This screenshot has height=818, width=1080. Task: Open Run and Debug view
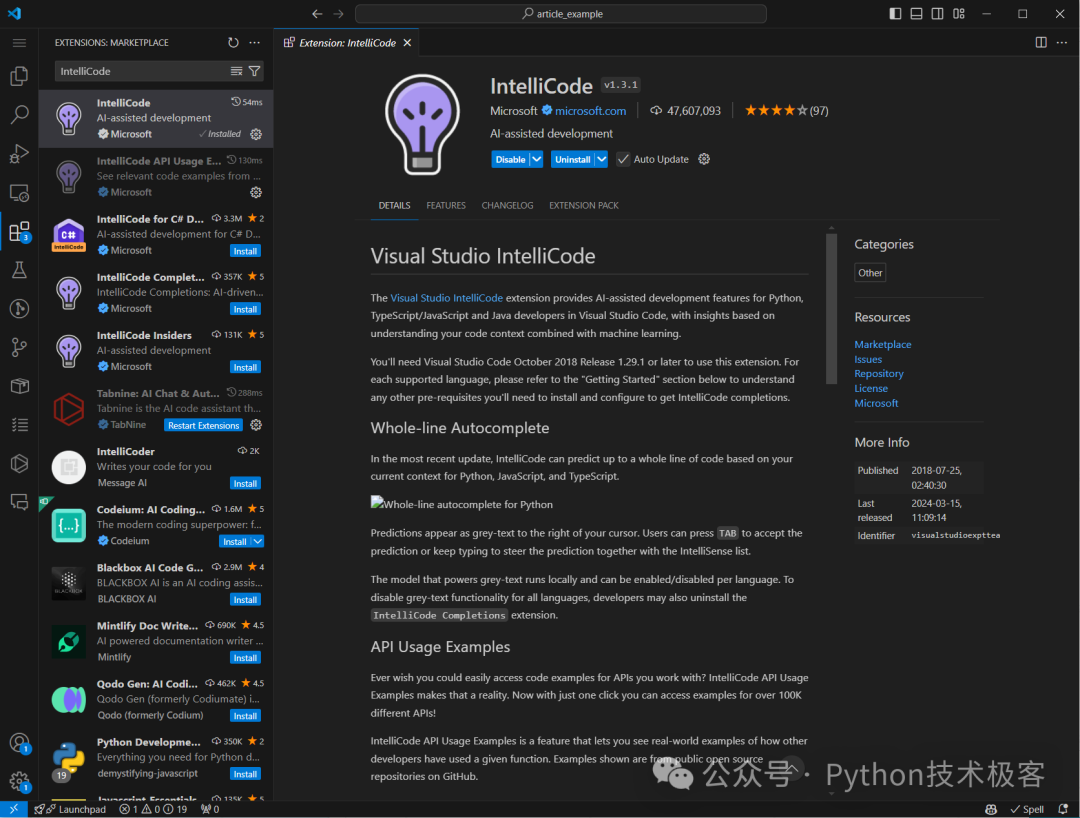coord(19,154)
